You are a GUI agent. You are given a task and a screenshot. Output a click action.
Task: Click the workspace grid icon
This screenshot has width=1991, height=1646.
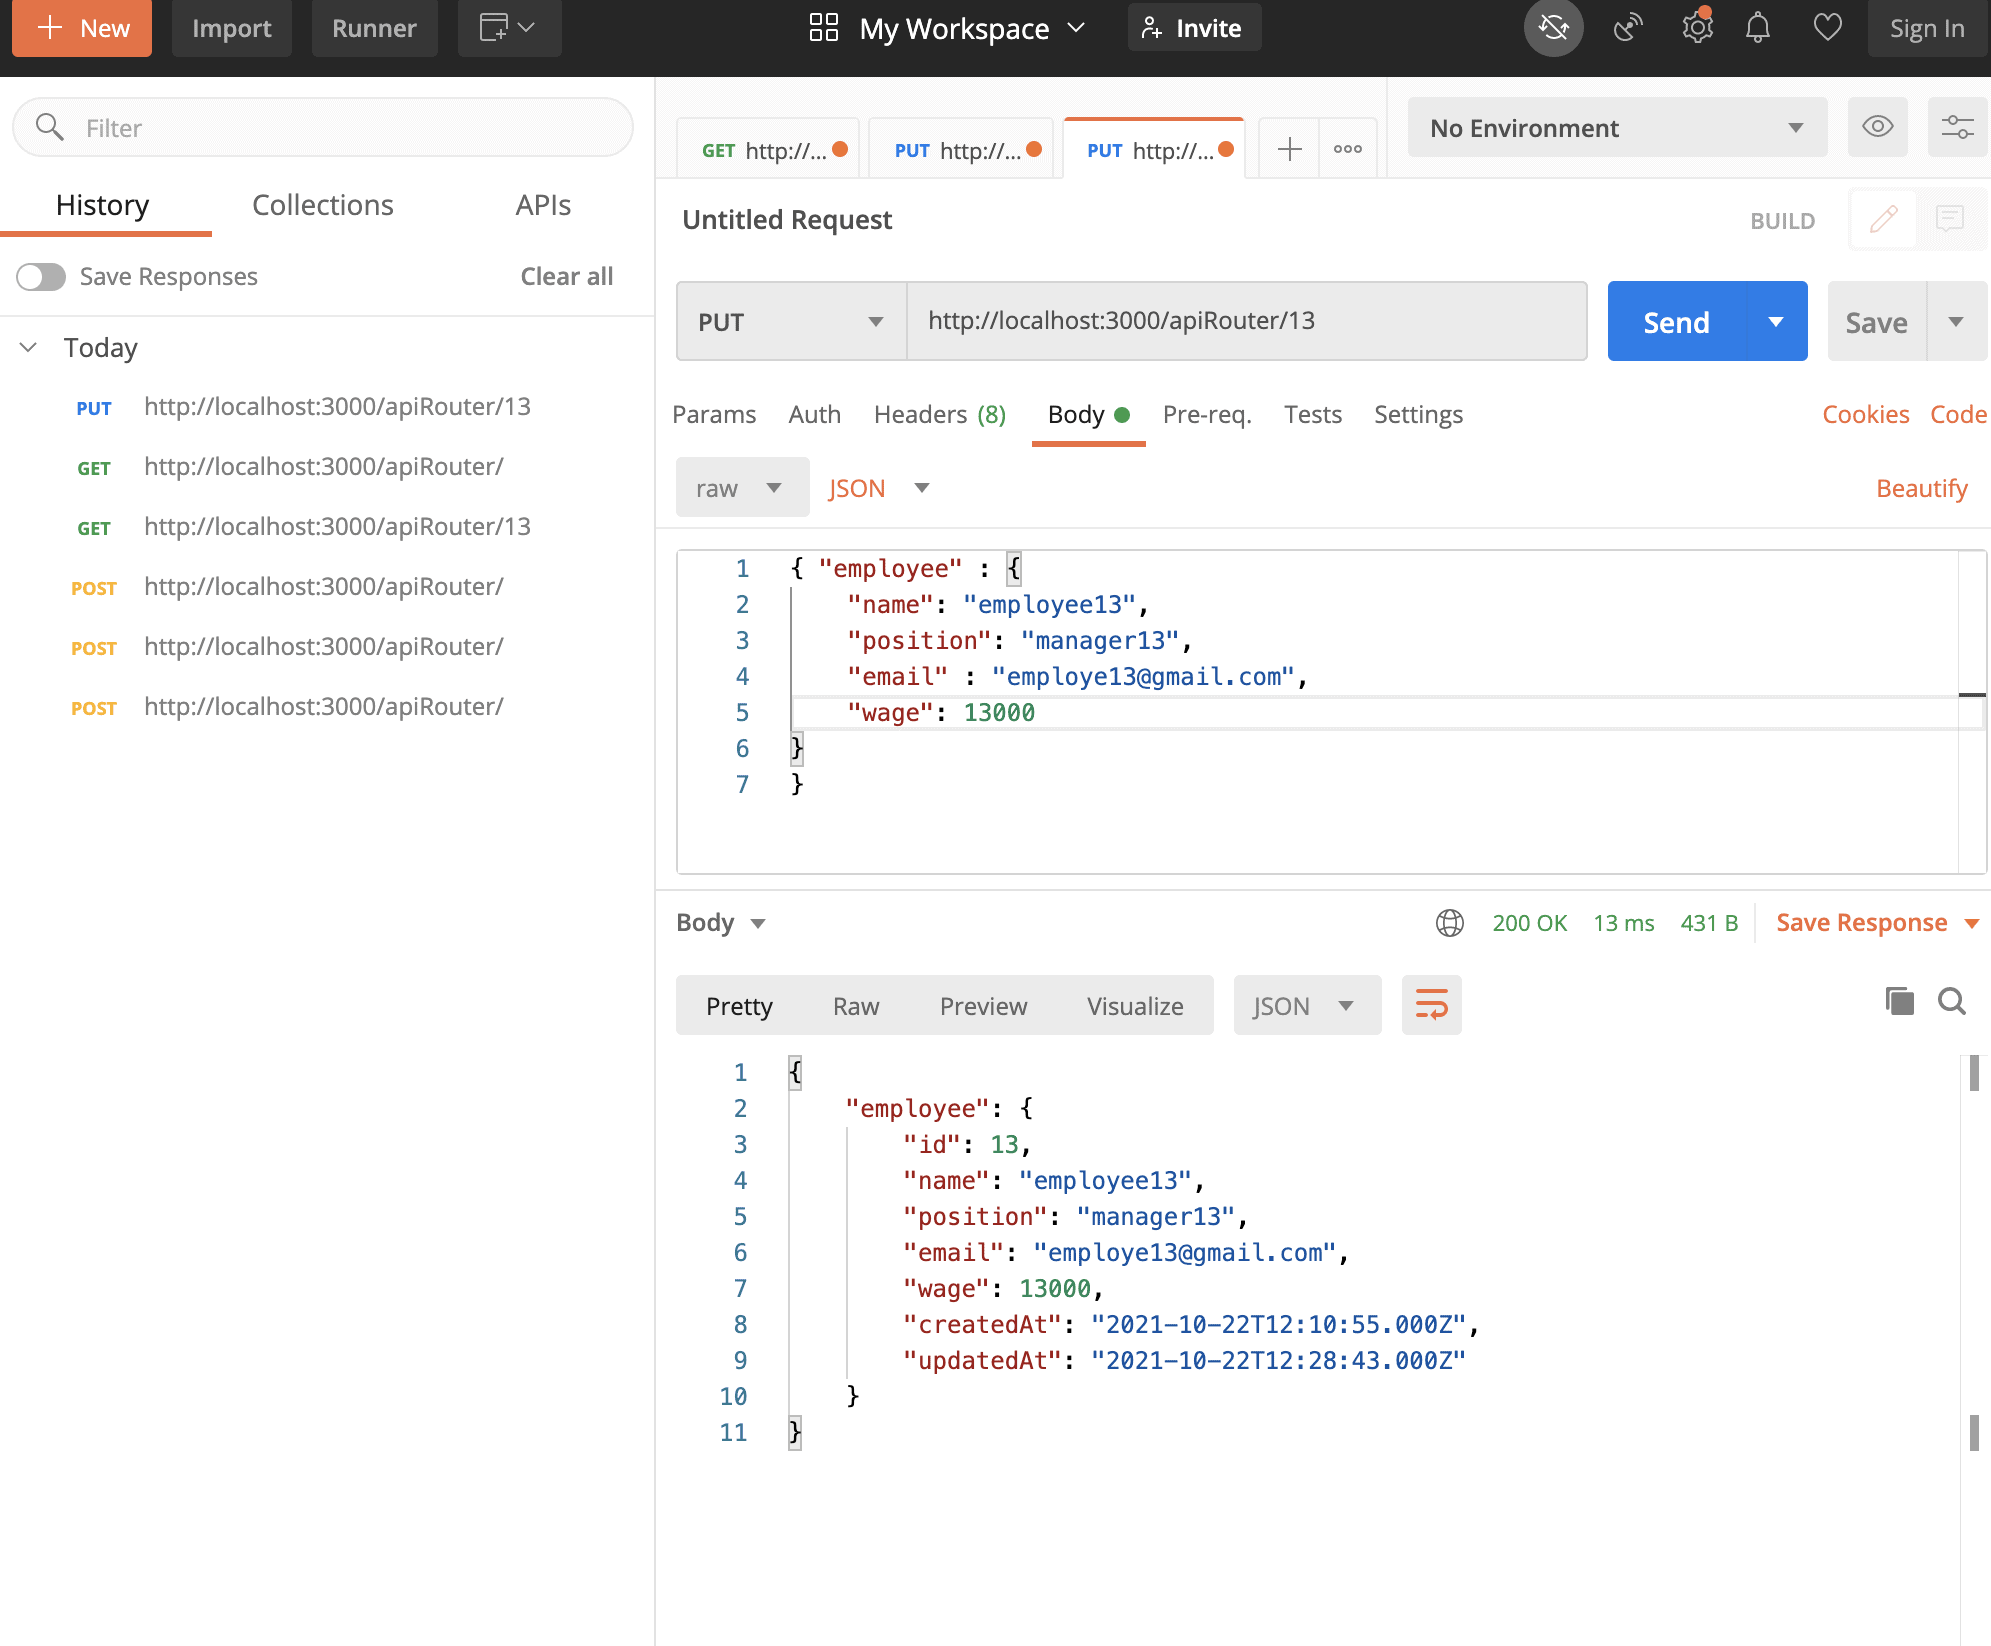tap(823, 27)
